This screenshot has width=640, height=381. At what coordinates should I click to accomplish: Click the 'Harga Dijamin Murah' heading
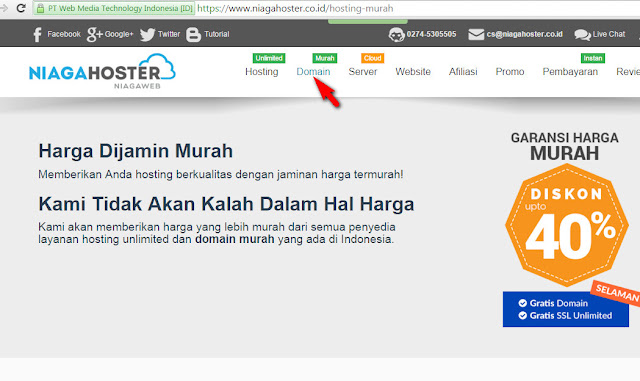pos(136,151)
